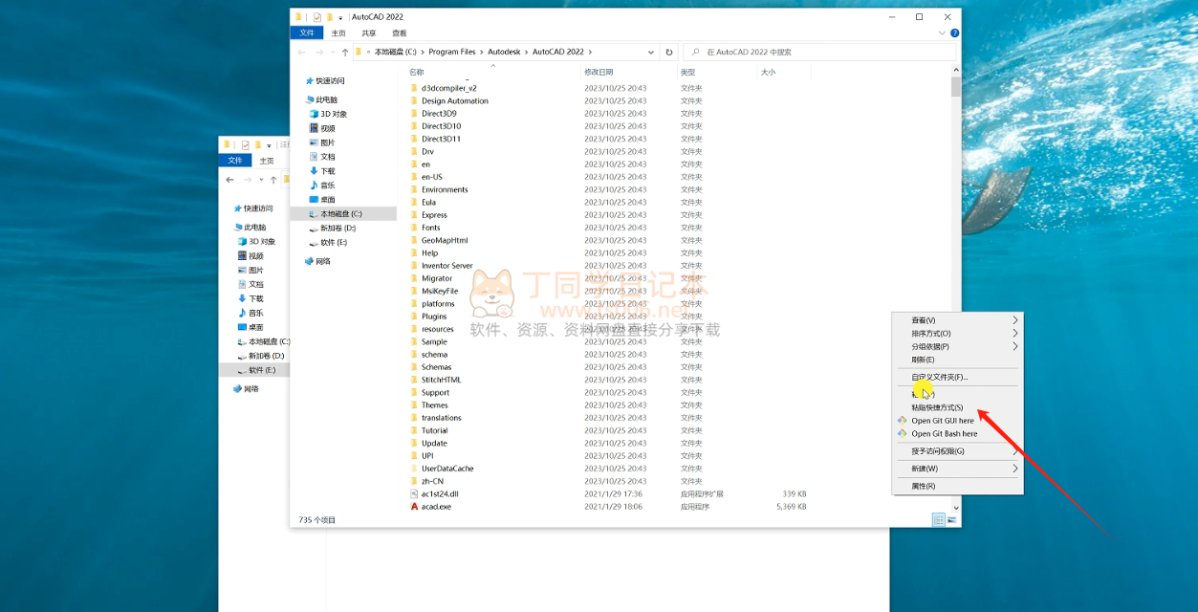This screenshot has width=1198, height=612.
Task: Click the Support folder icon
Action: [x=414, y=393]
